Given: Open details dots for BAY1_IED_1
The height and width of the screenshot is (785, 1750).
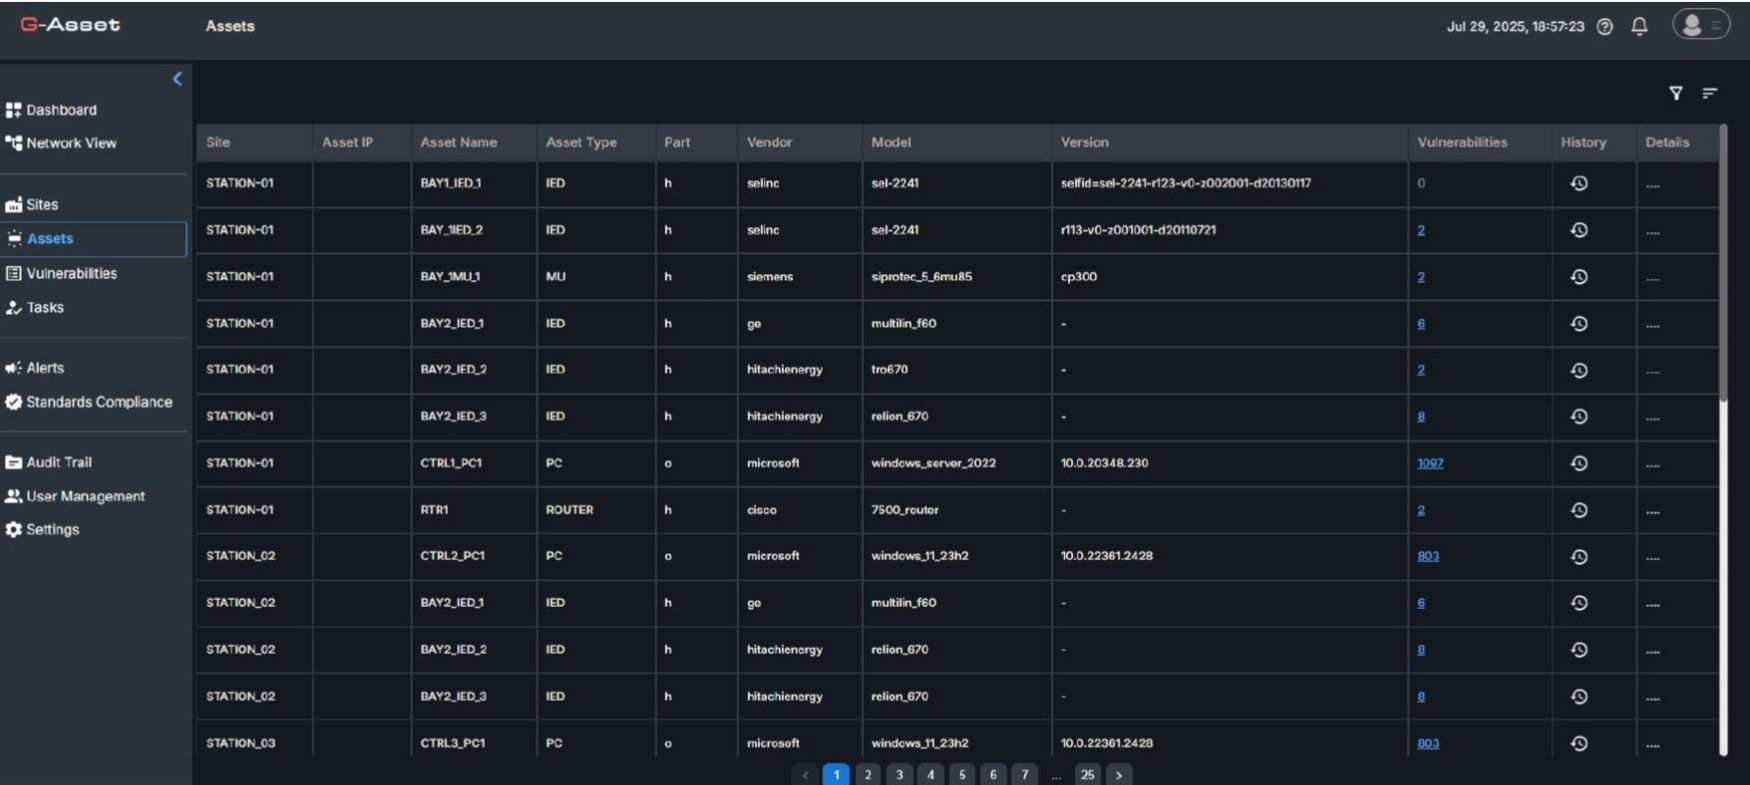Looking at the screenshot, I should click(x=1653, y=185).
